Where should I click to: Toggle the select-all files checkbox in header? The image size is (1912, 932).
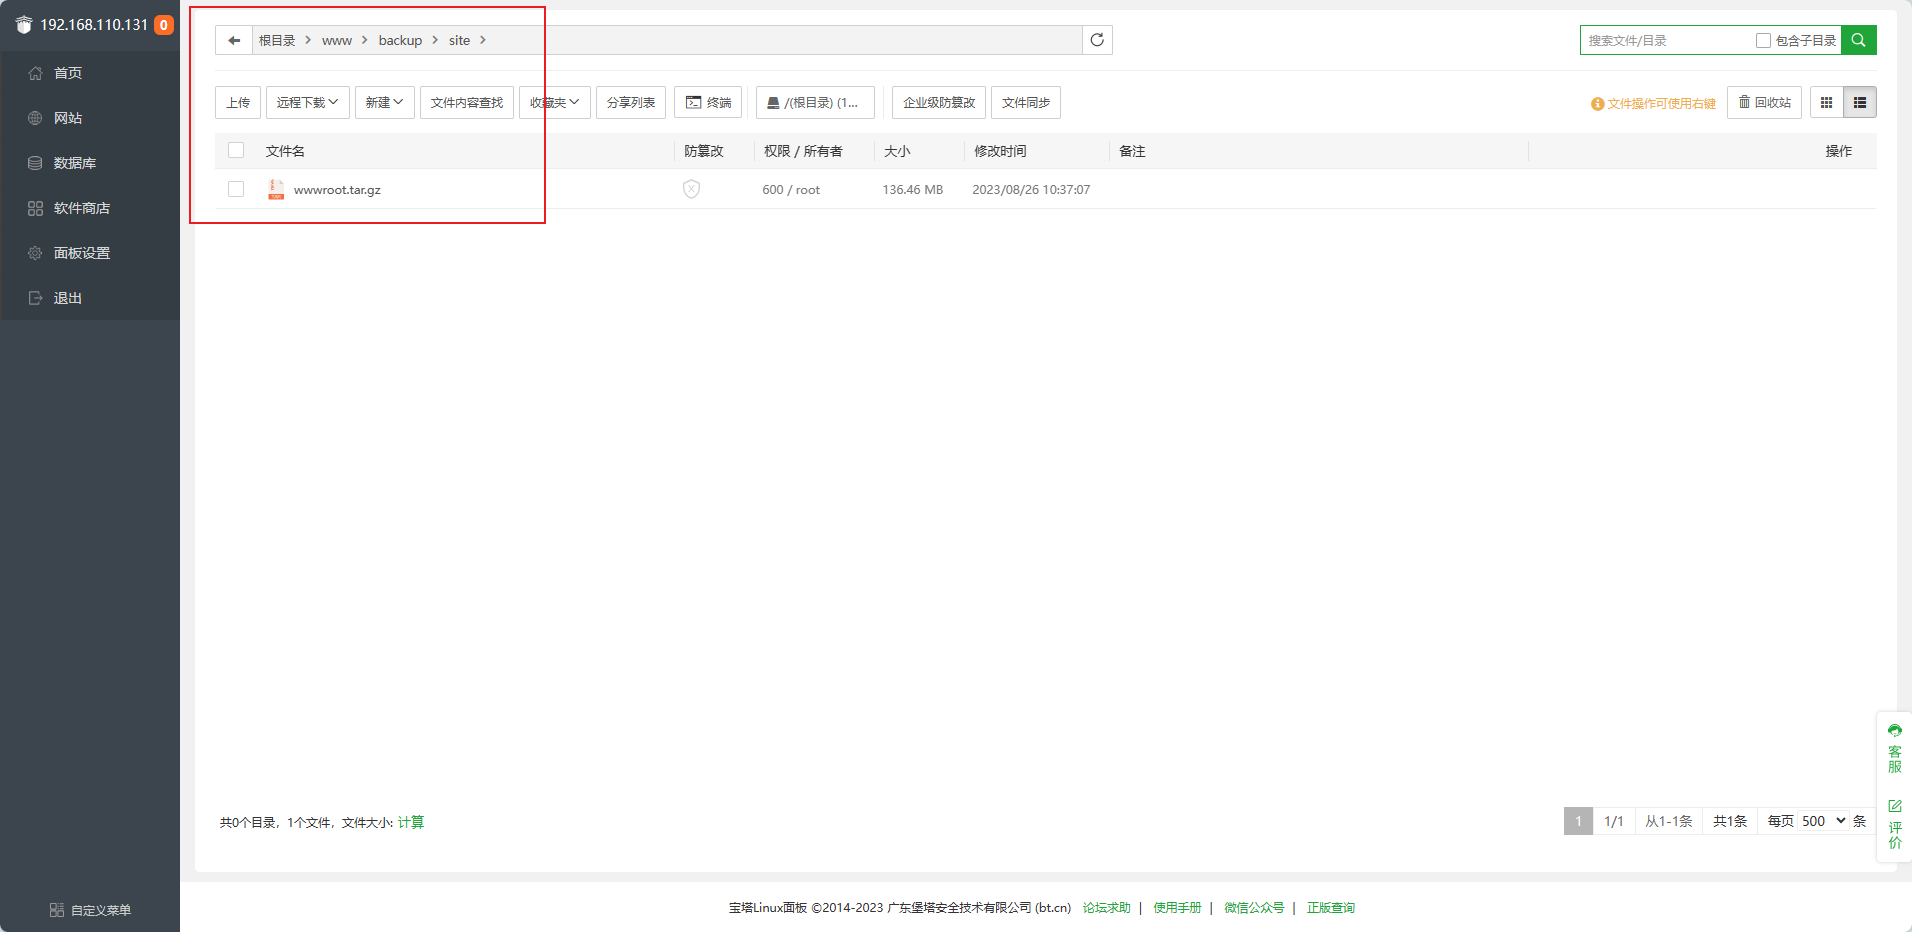coord(236,151)
